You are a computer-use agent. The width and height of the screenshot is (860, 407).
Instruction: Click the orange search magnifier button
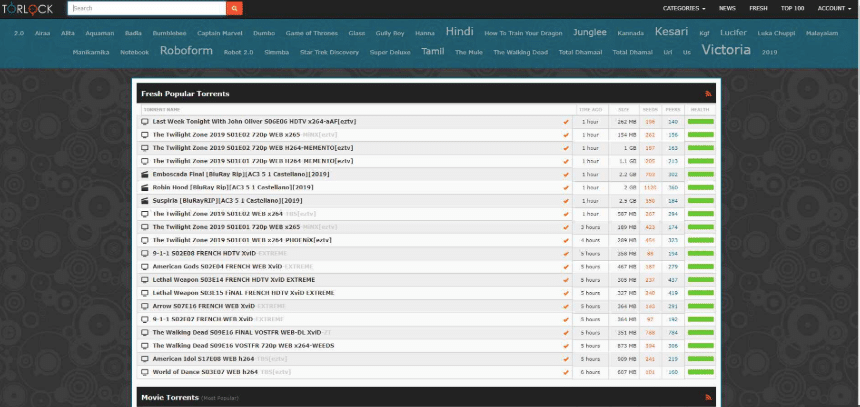[234, 8]
